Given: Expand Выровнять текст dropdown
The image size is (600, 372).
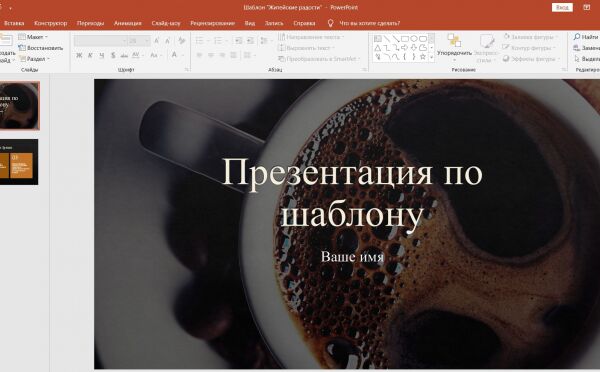Looking at the screenshot, I should [307, 48].
